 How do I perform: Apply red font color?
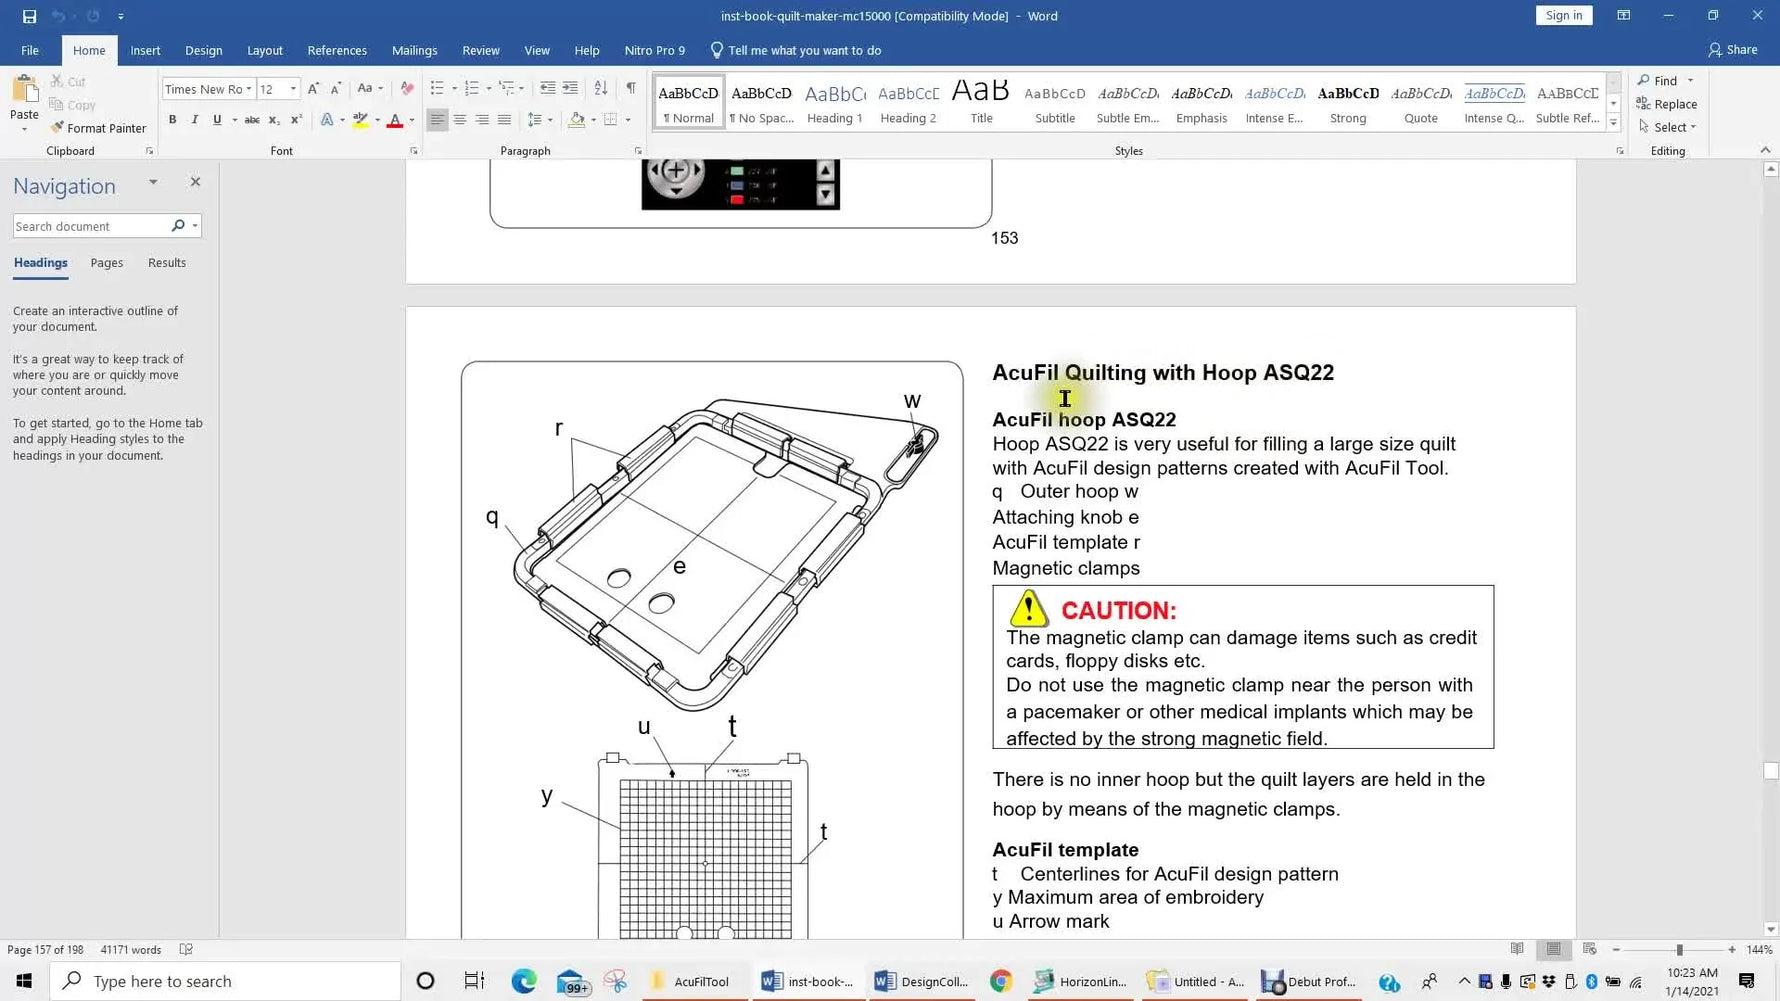pyautogui.click(x=395, y=120)
